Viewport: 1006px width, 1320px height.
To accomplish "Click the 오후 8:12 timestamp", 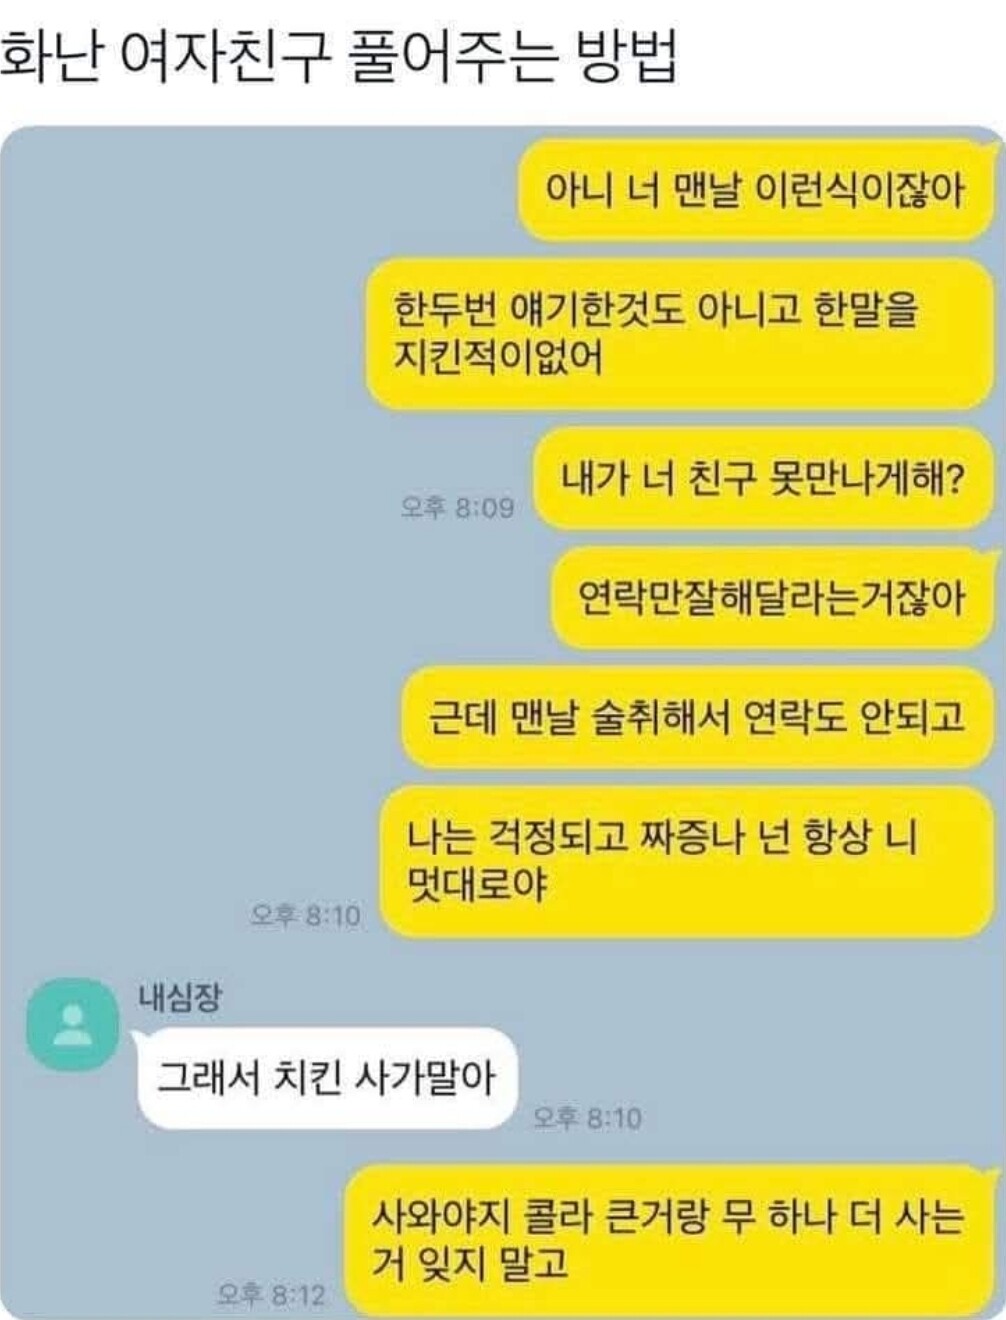I will 271,1296.
